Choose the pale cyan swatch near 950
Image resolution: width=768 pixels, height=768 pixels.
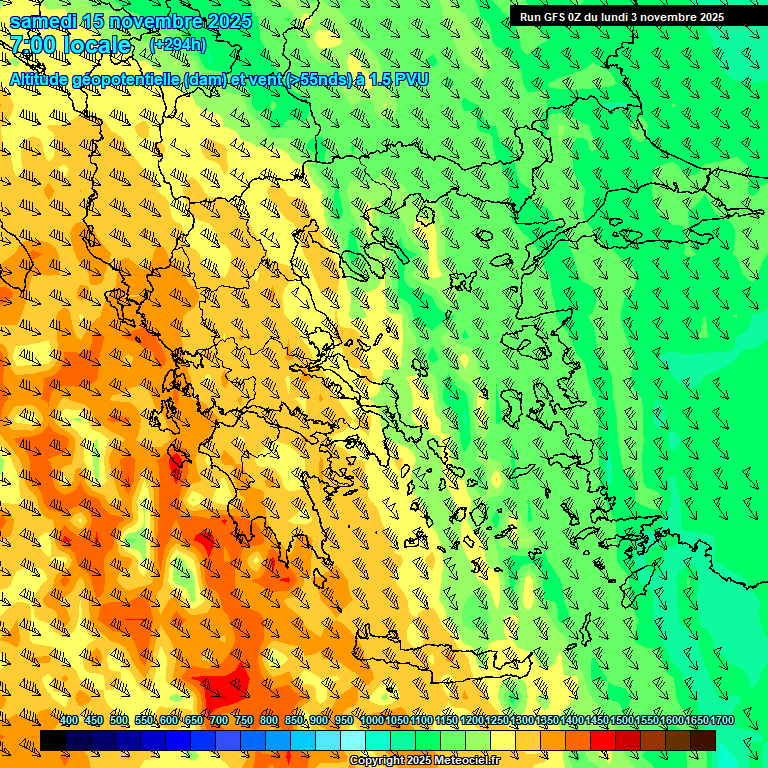tap(353, 741)
